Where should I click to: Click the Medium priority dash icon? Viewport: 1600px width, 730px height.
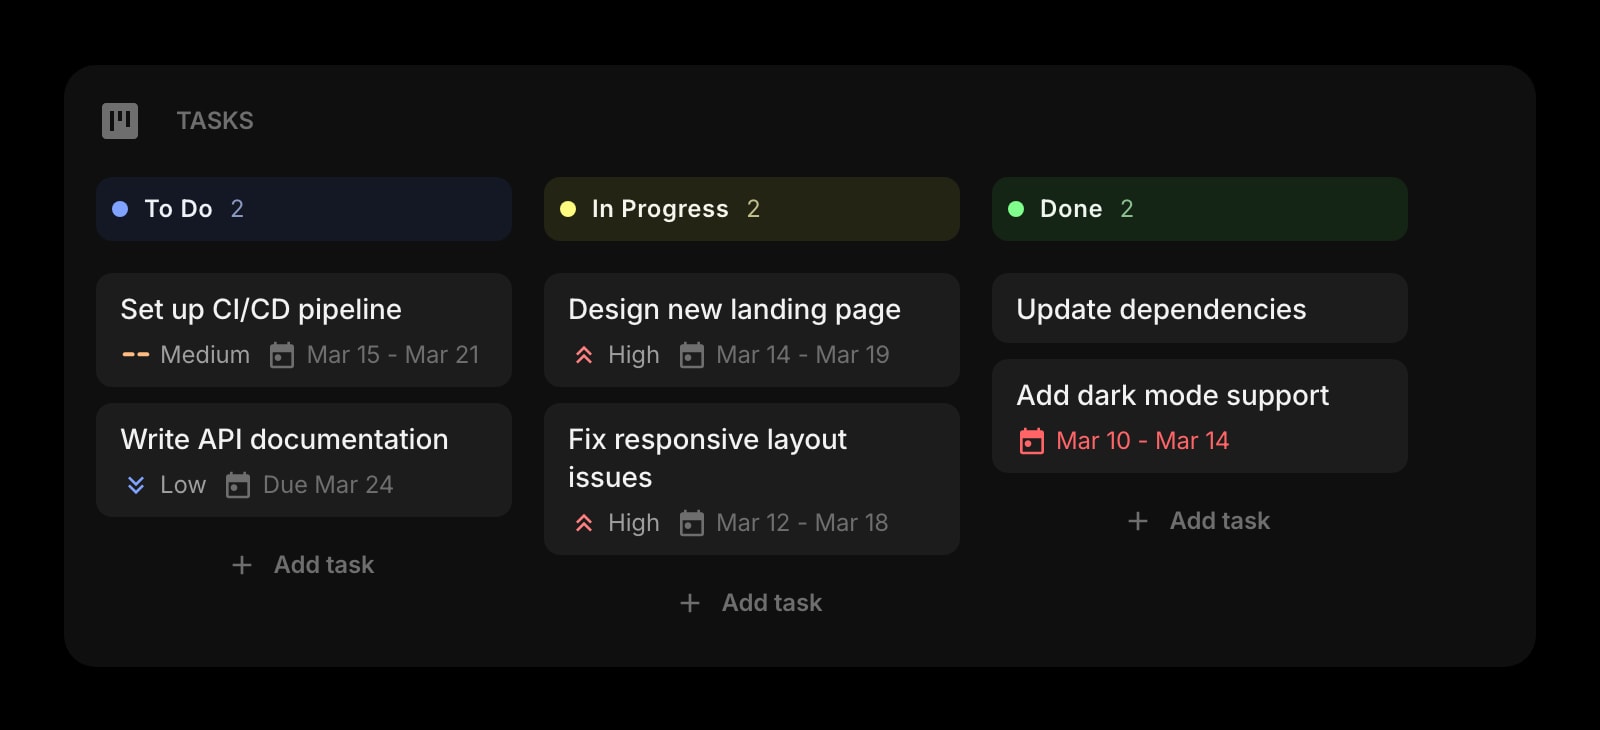[x=136, y=355]
